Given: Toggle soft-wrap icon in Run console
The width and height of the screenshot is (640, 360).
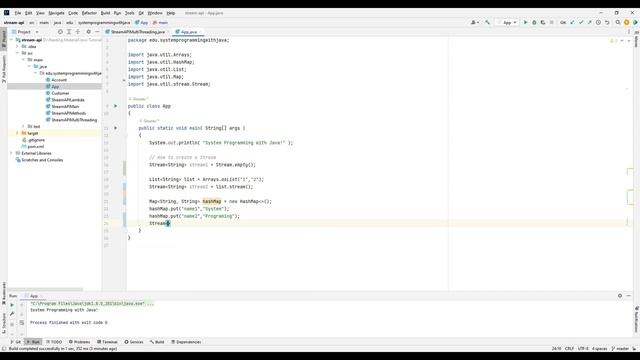Looking at the screenshot, I should pos(22,323).
